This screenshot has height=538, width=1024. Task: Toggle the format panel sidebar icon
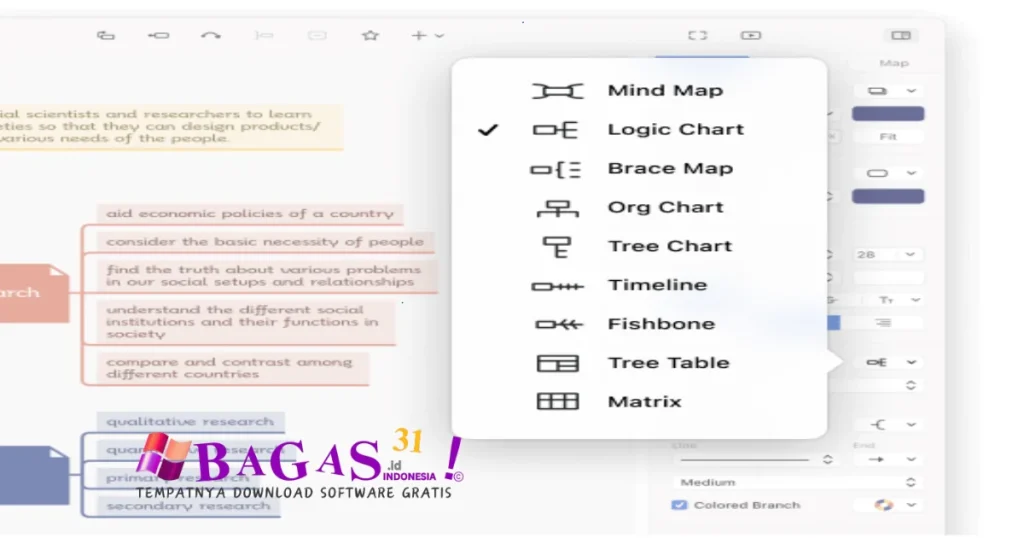[901, 35]
